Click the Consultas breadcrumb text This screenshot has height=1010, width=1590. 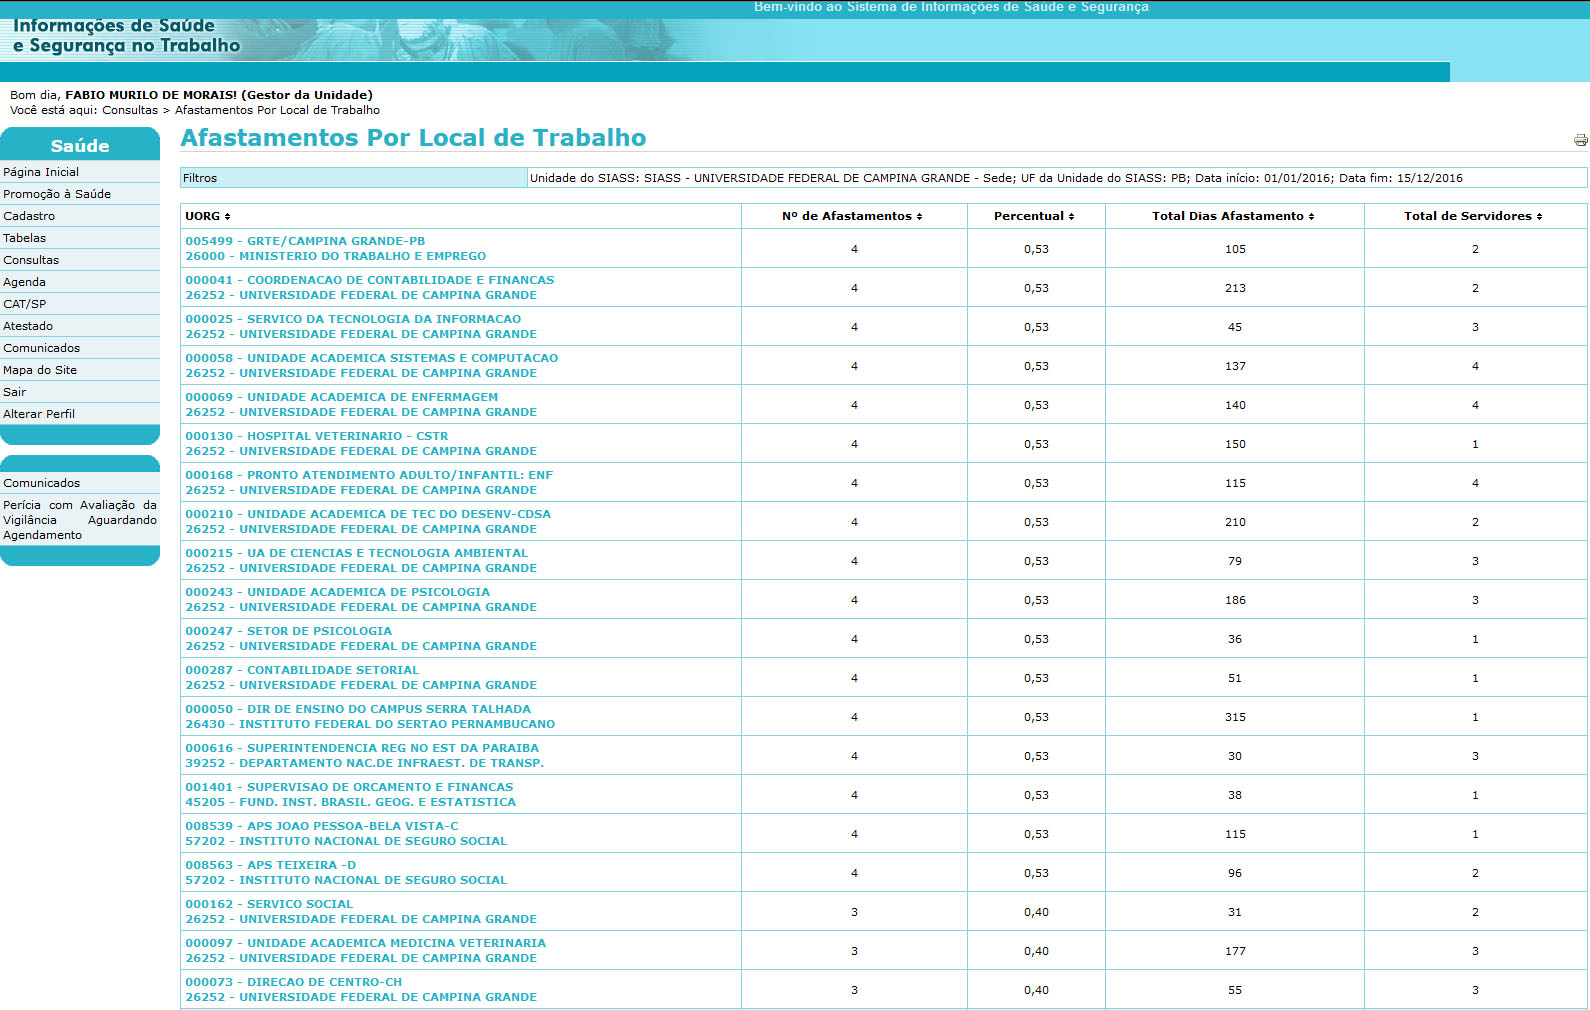click(130, 110)
